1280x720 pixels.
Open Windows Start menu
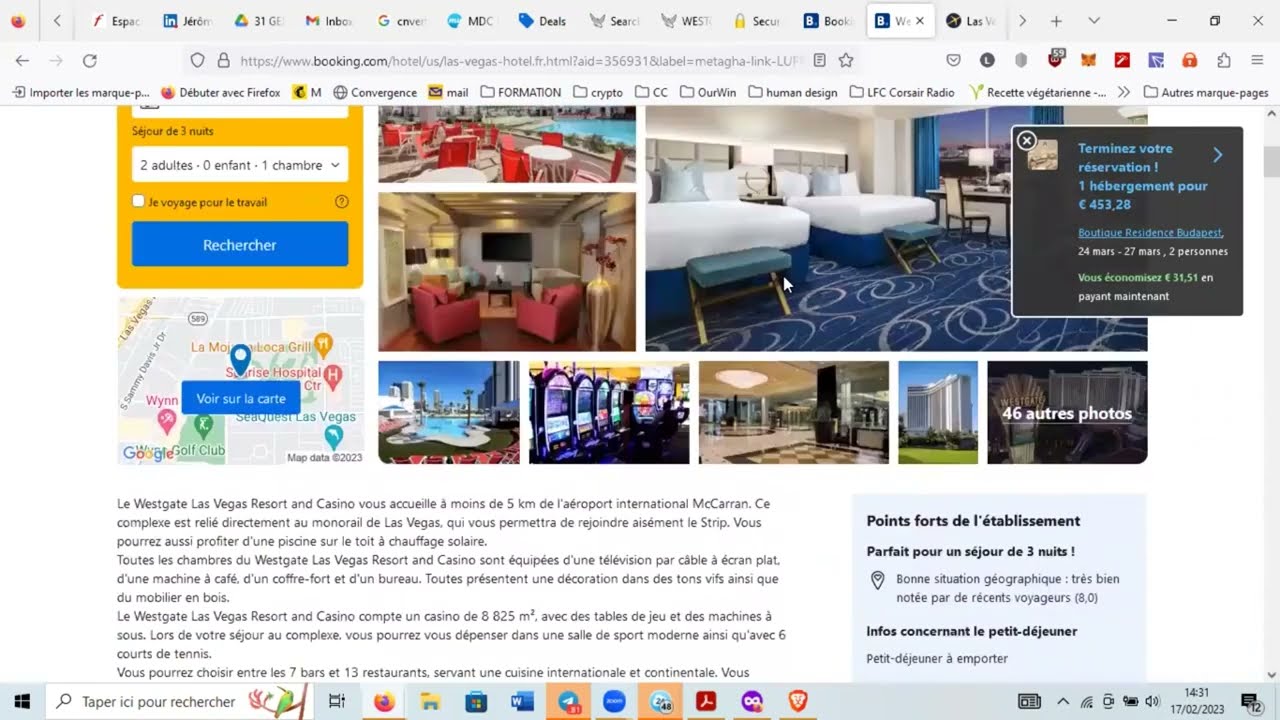21,701
